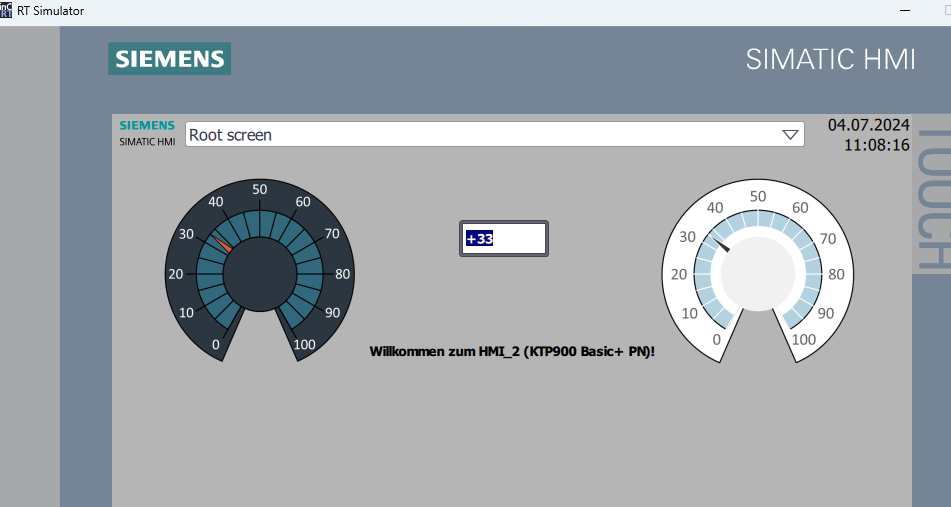Click the RT Simulator title bar icon
951x507 pixels.
[5, 9]
